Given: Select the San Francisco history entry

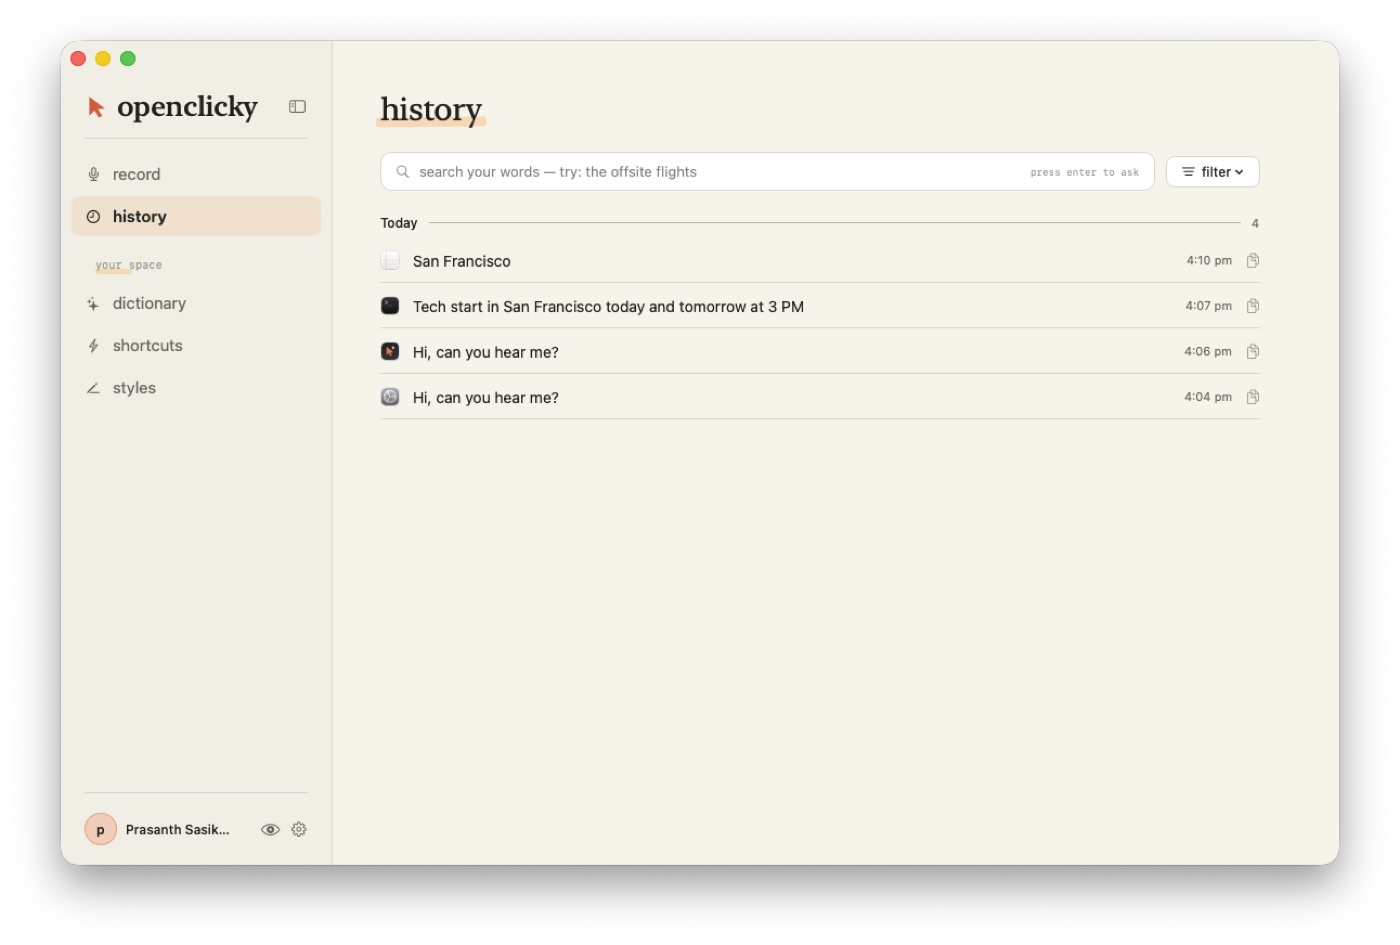Looking at the screenshot, I should click(819, 261).
